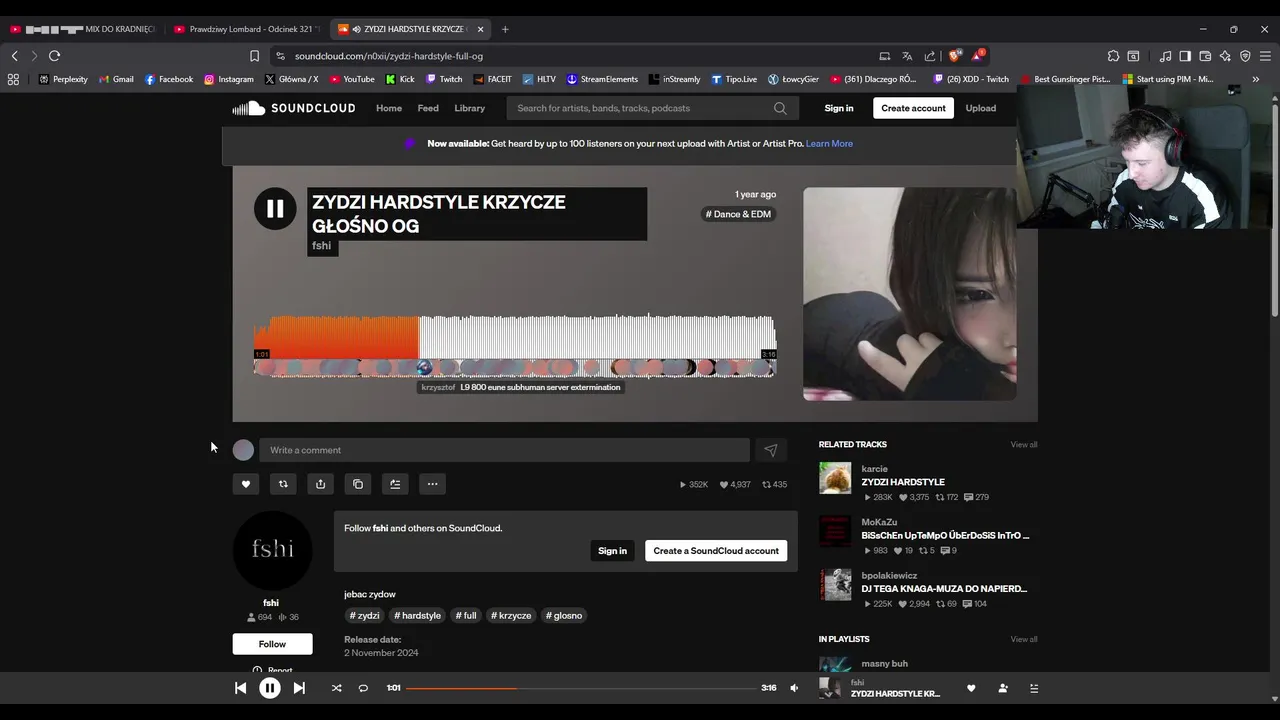Like the track using the heart below comments
The image size is (1280, 720).
(246, 484)
